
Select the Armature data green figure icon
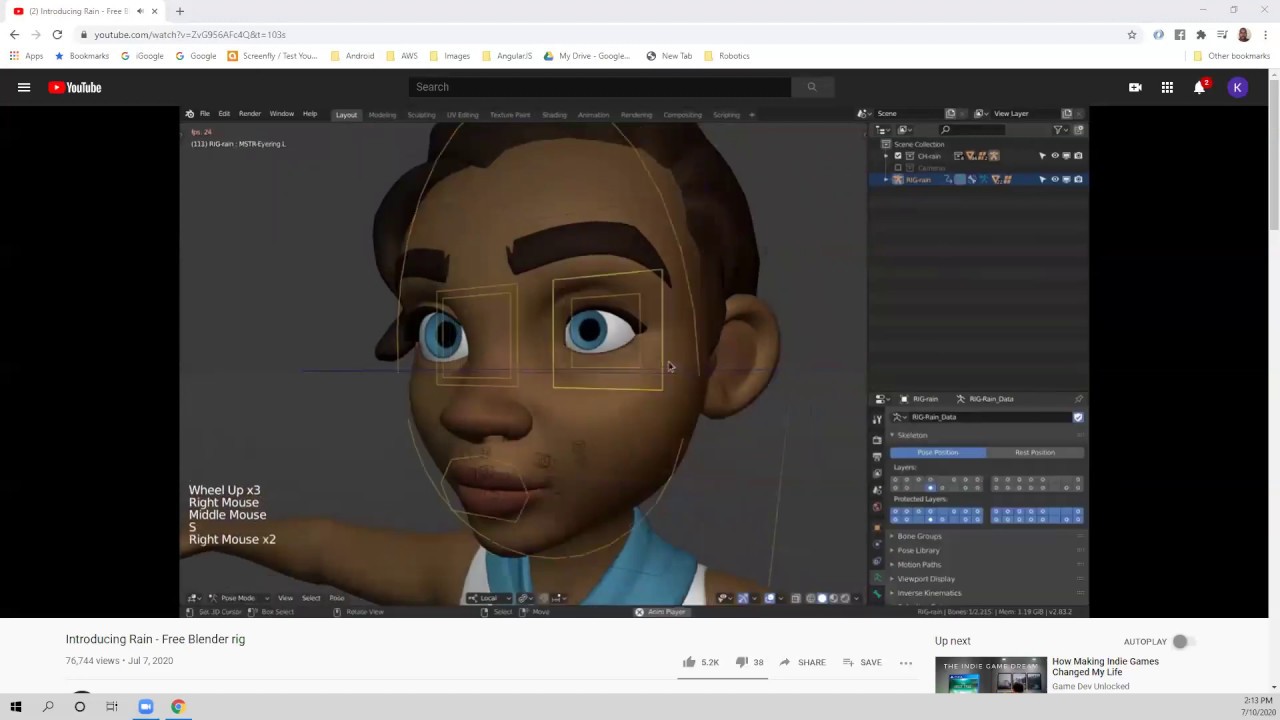(877, 577)
